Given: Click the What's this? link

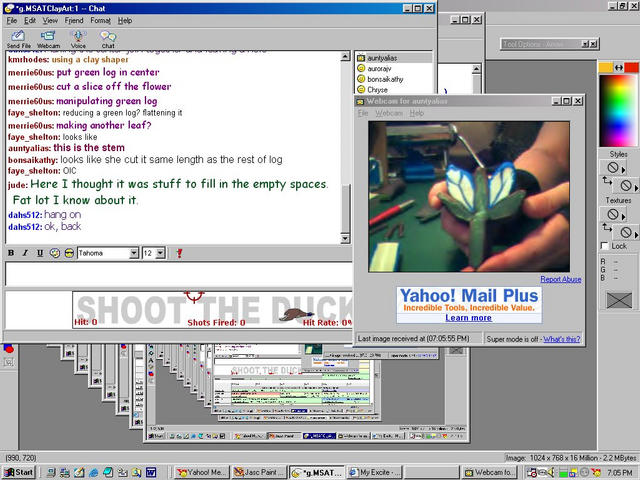Looking at the screenshot, I should tap(562, 339).
